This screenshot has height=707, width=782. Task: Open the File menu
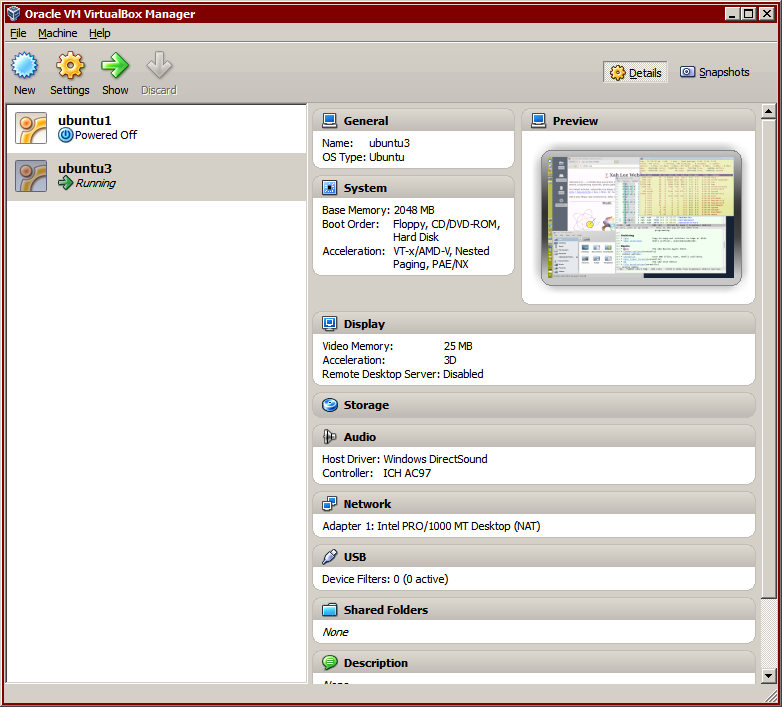[18, 33]
